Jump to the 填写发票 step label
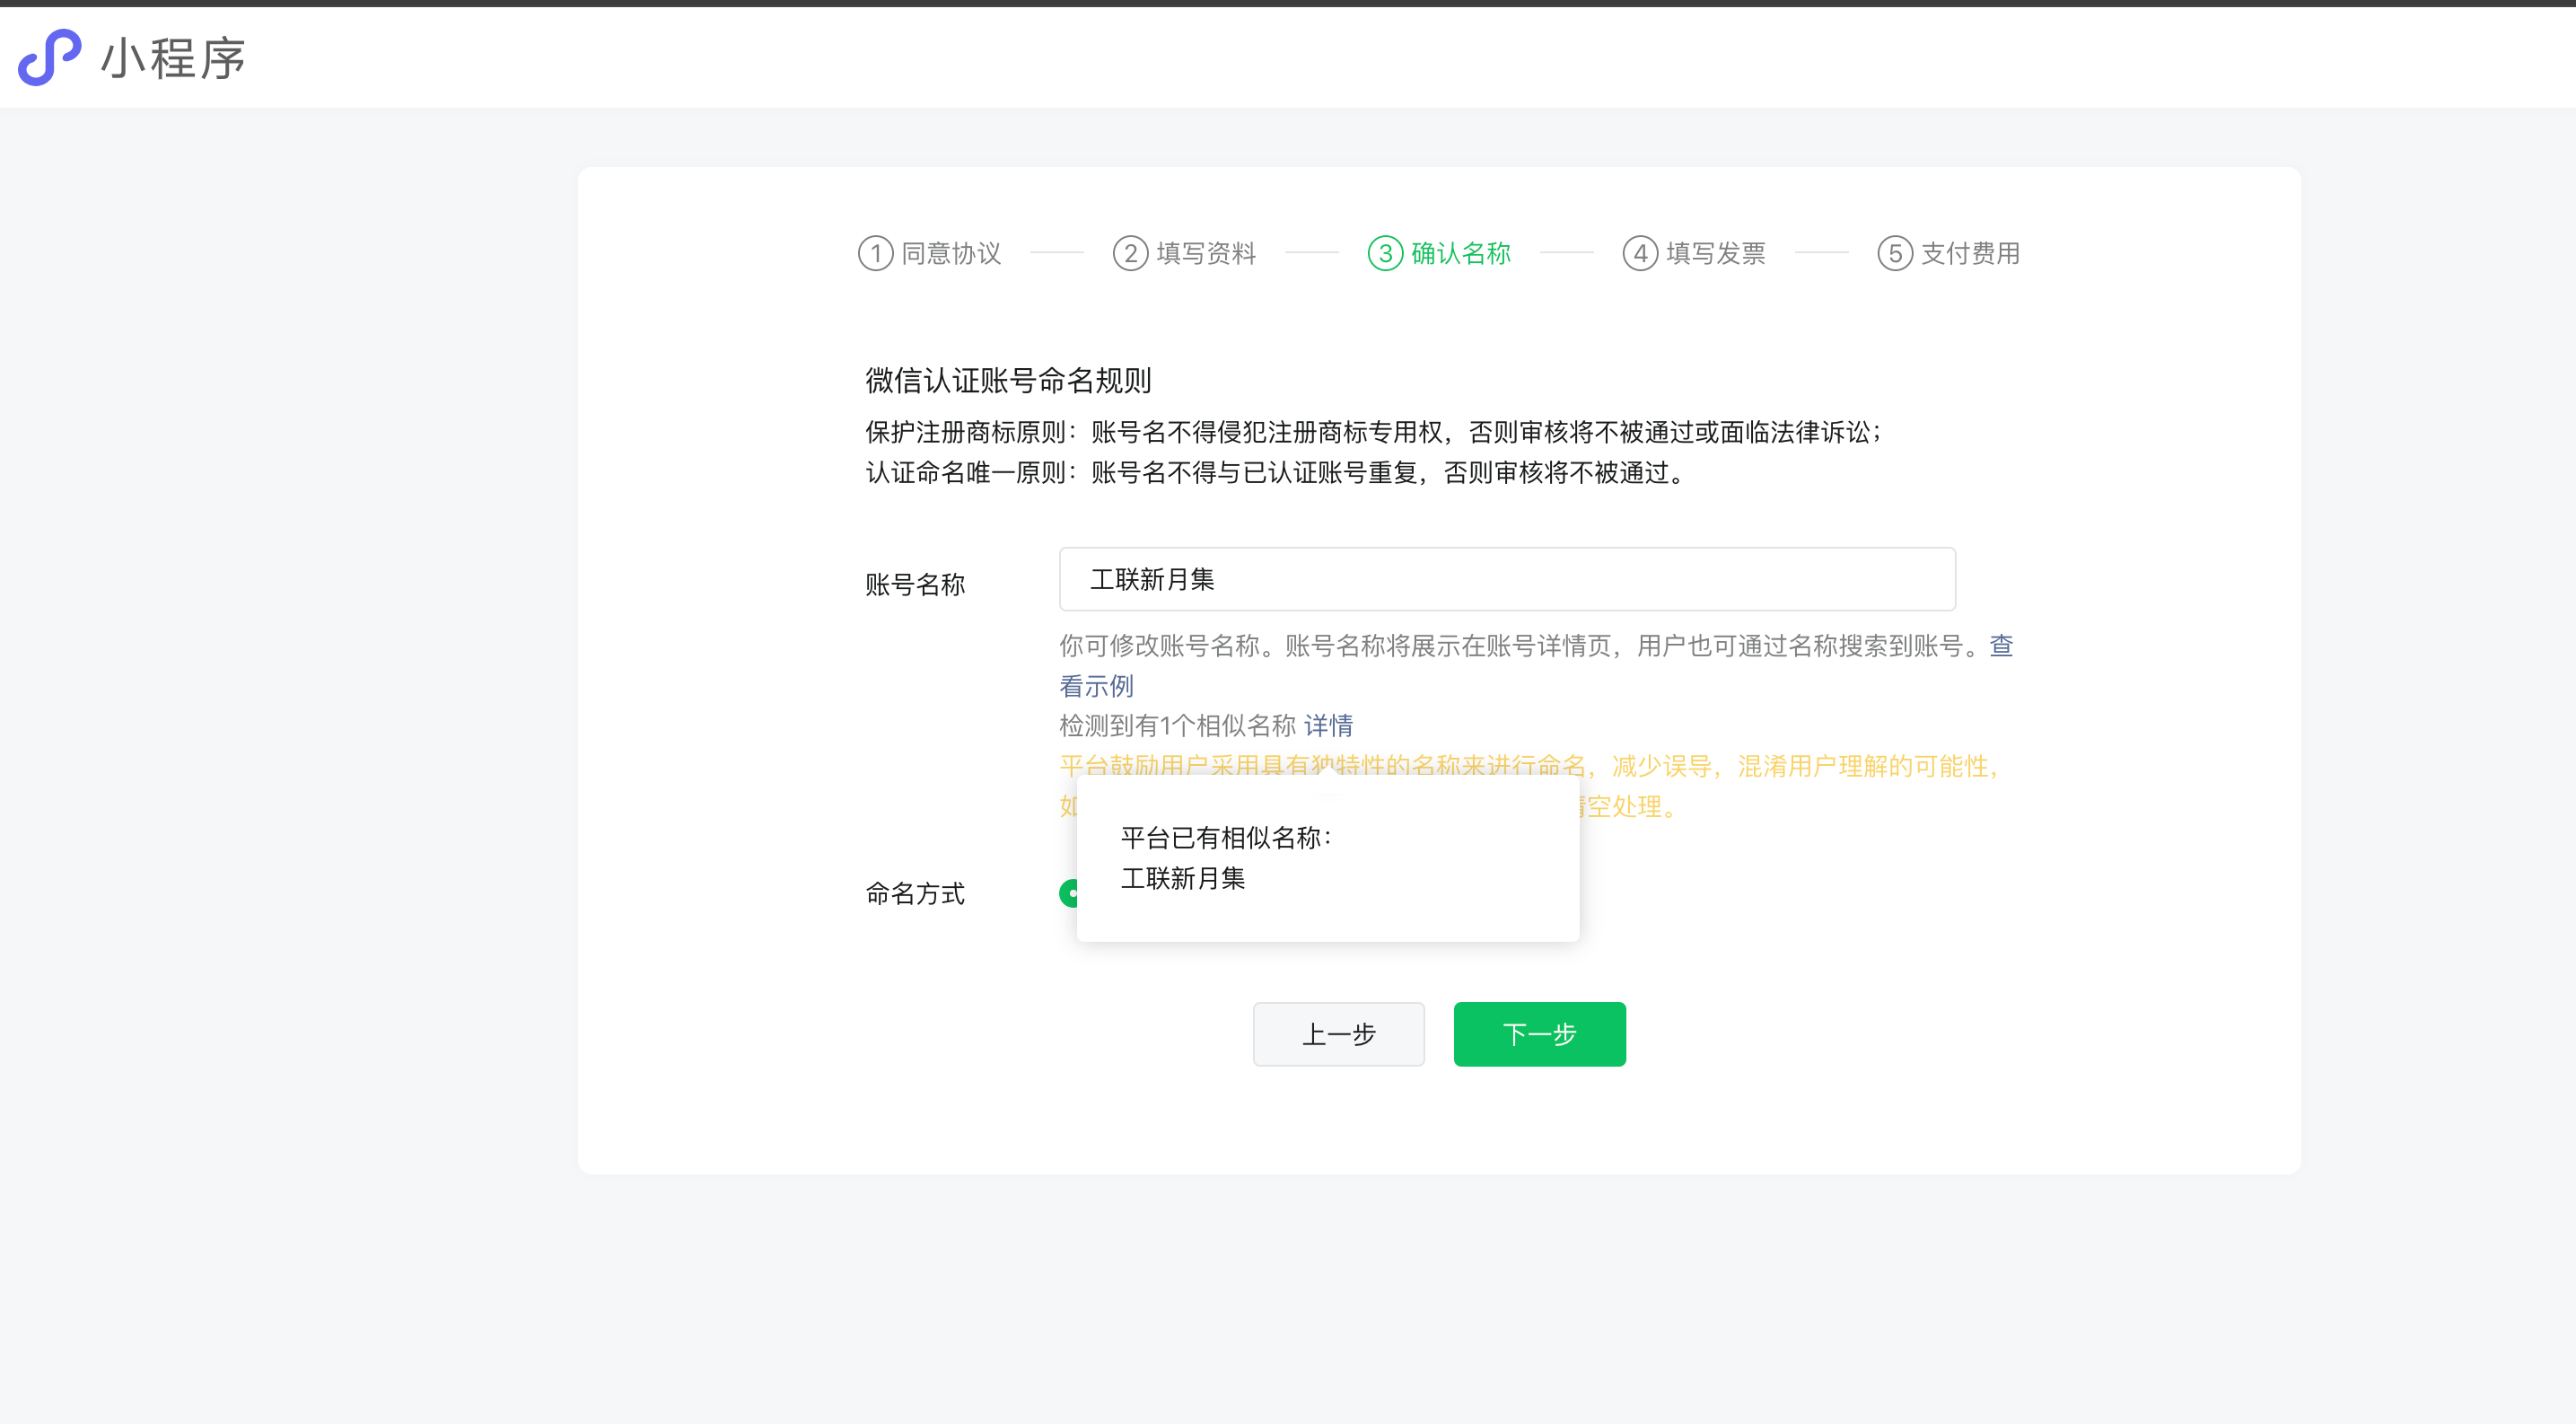2576x1424 pixels. coord(1716,253)
